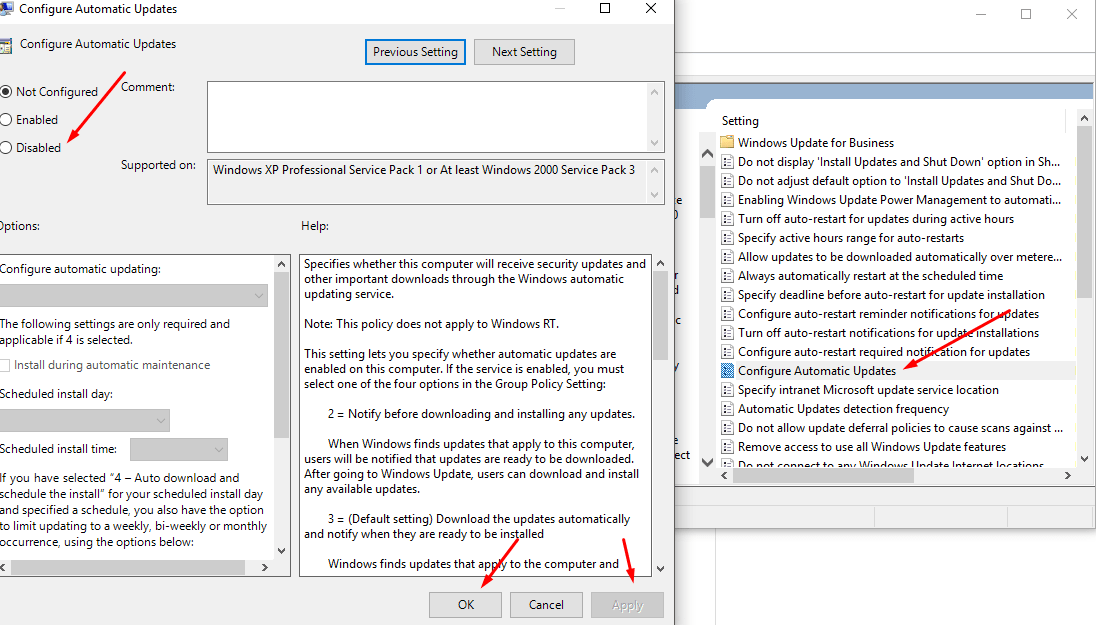Go to the Previous Setting
The height and width of the screenshot is (625, 1096).
pyautogui.click(x=415, y=52)
